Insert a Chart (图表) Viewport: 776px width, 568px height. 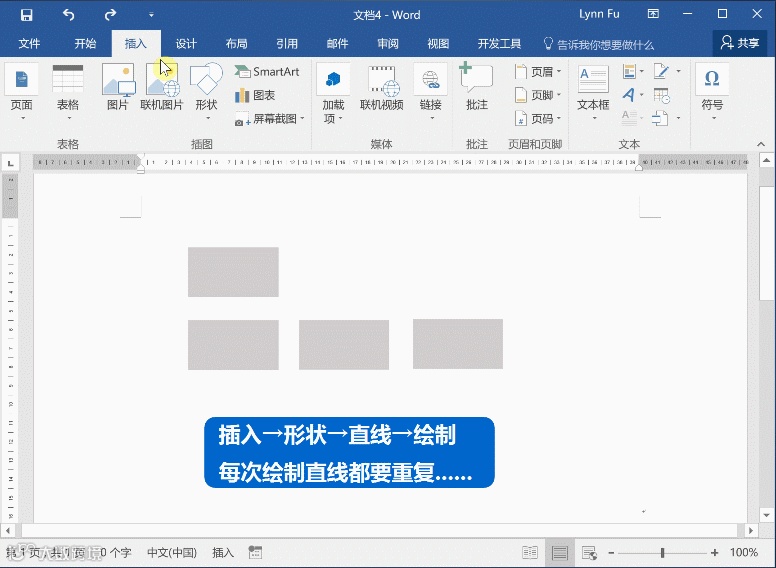click(255, 95)
